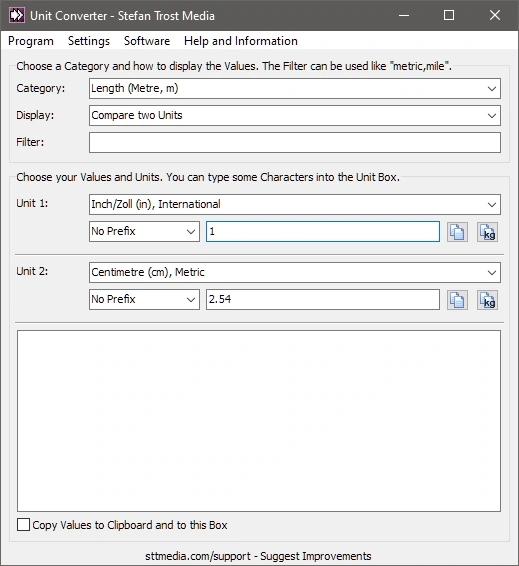Click the Unit 2 value field containing 2.54
The image size is (519, 566).
click(323, 299)
